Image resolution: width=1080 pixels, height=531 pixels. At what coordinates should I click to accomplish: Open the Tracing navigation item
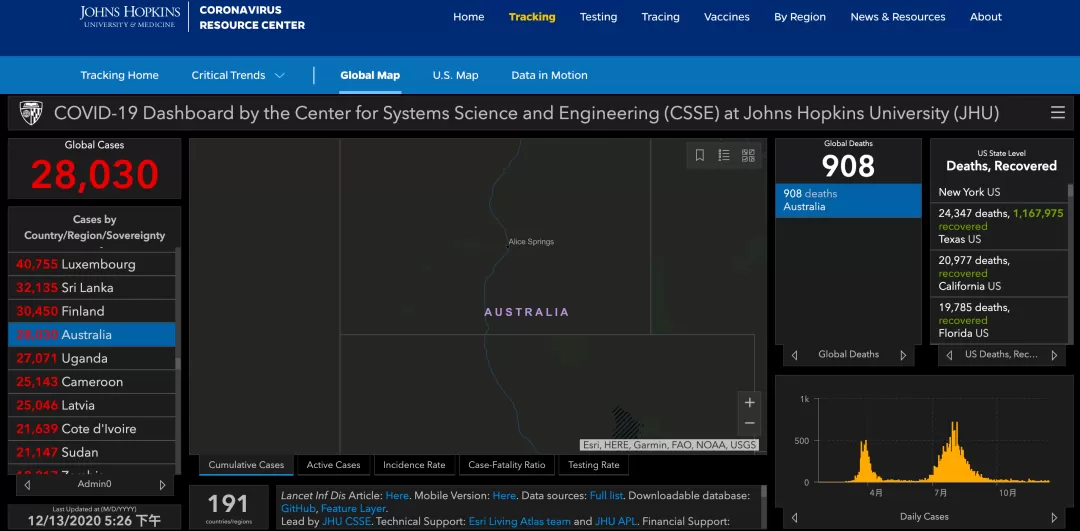click(661, 17)
